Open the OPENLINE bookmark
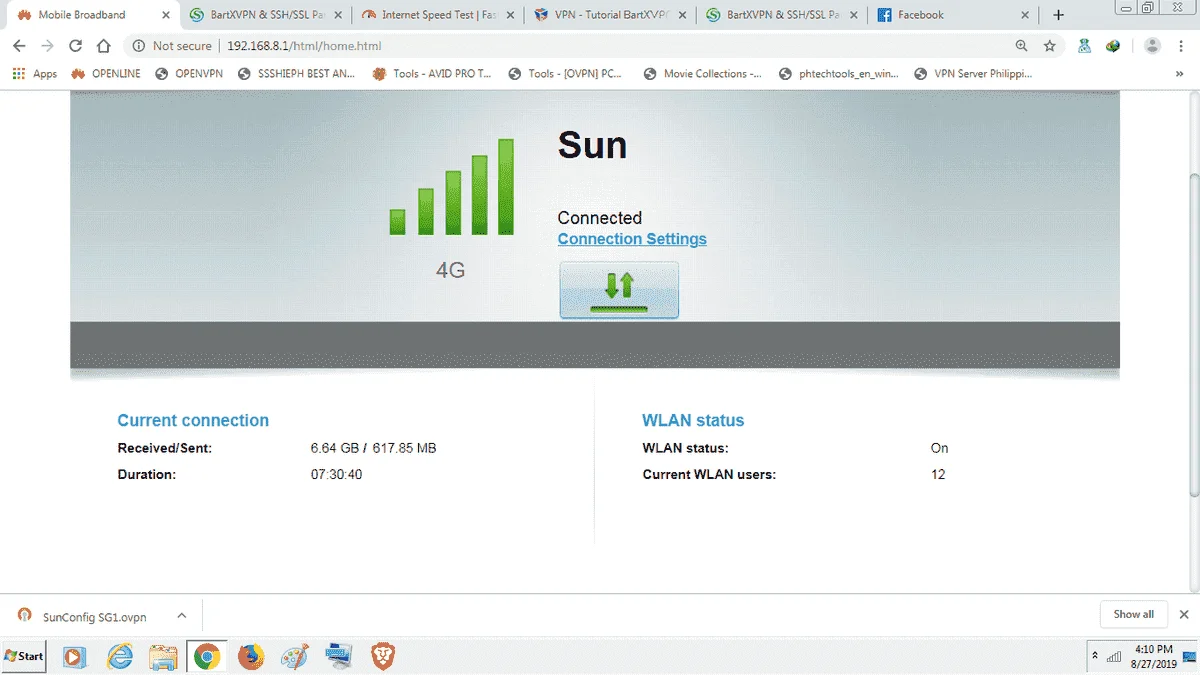 click(x=105, y=73)
